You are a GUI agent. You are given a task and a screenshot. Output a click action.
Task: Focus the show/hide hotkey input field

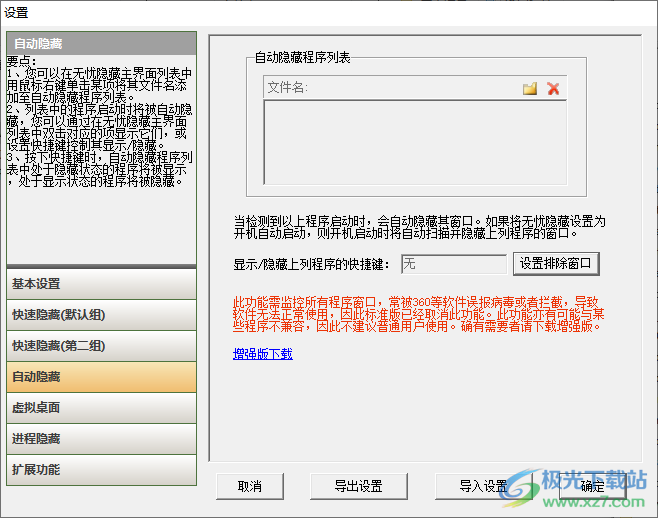(x=453, y=264)
